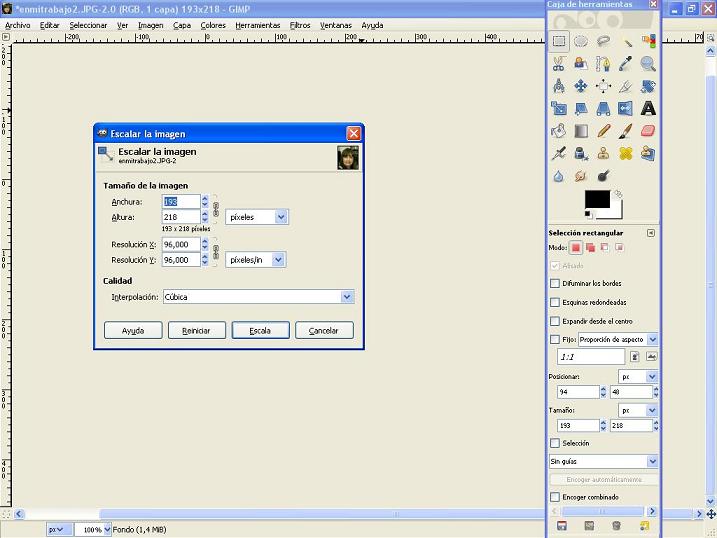Select the Paths tool
This screenshot has width=717, height=538.
(x=603, y=64)
